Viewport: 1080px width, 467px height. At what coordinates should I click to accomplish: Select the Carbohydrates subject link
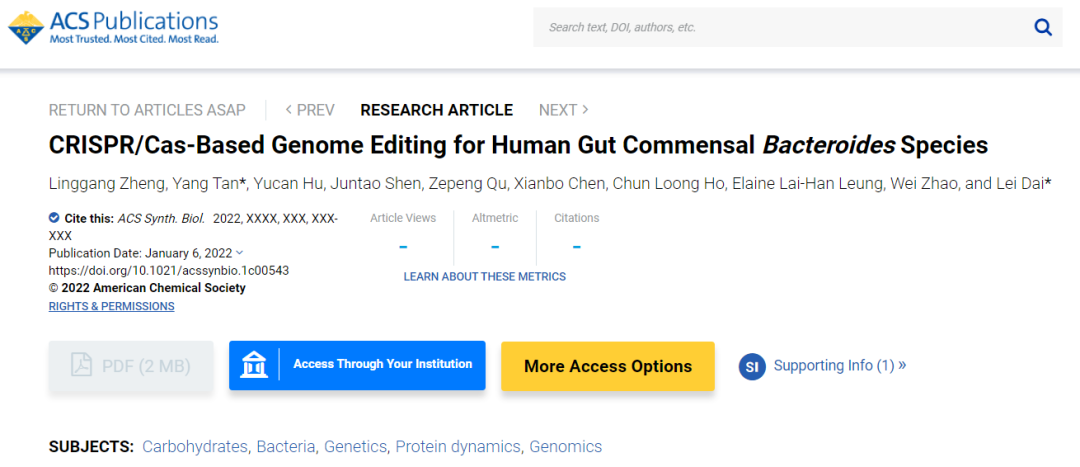(195, 447)
